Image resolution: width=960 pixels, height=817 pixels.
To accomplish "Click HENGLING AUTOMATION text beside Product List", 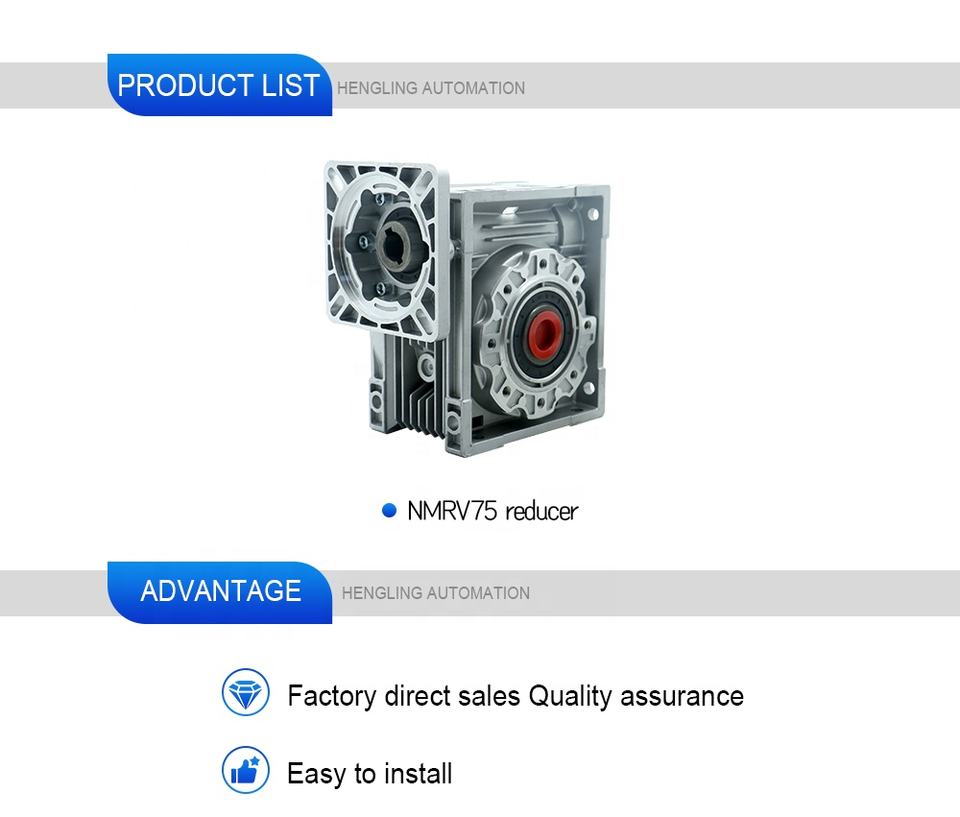I will tap(430, 88).
